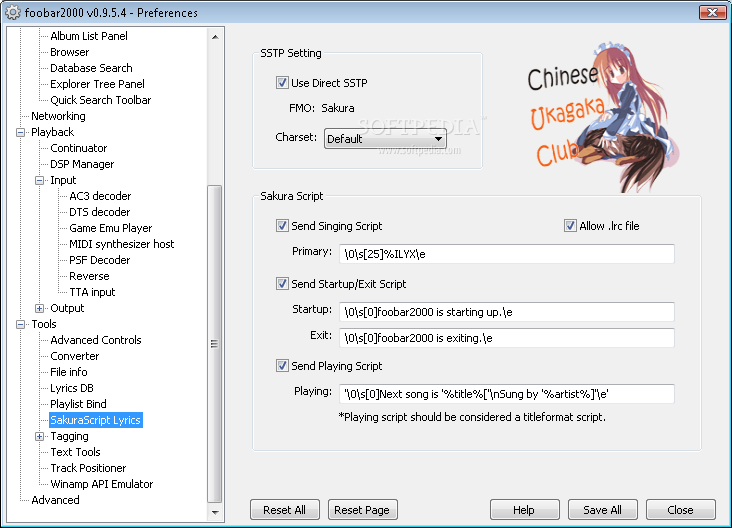Select Reverse input page
Image resolution: width=732 pixels, height=528 pixels.
coord(89,276)
